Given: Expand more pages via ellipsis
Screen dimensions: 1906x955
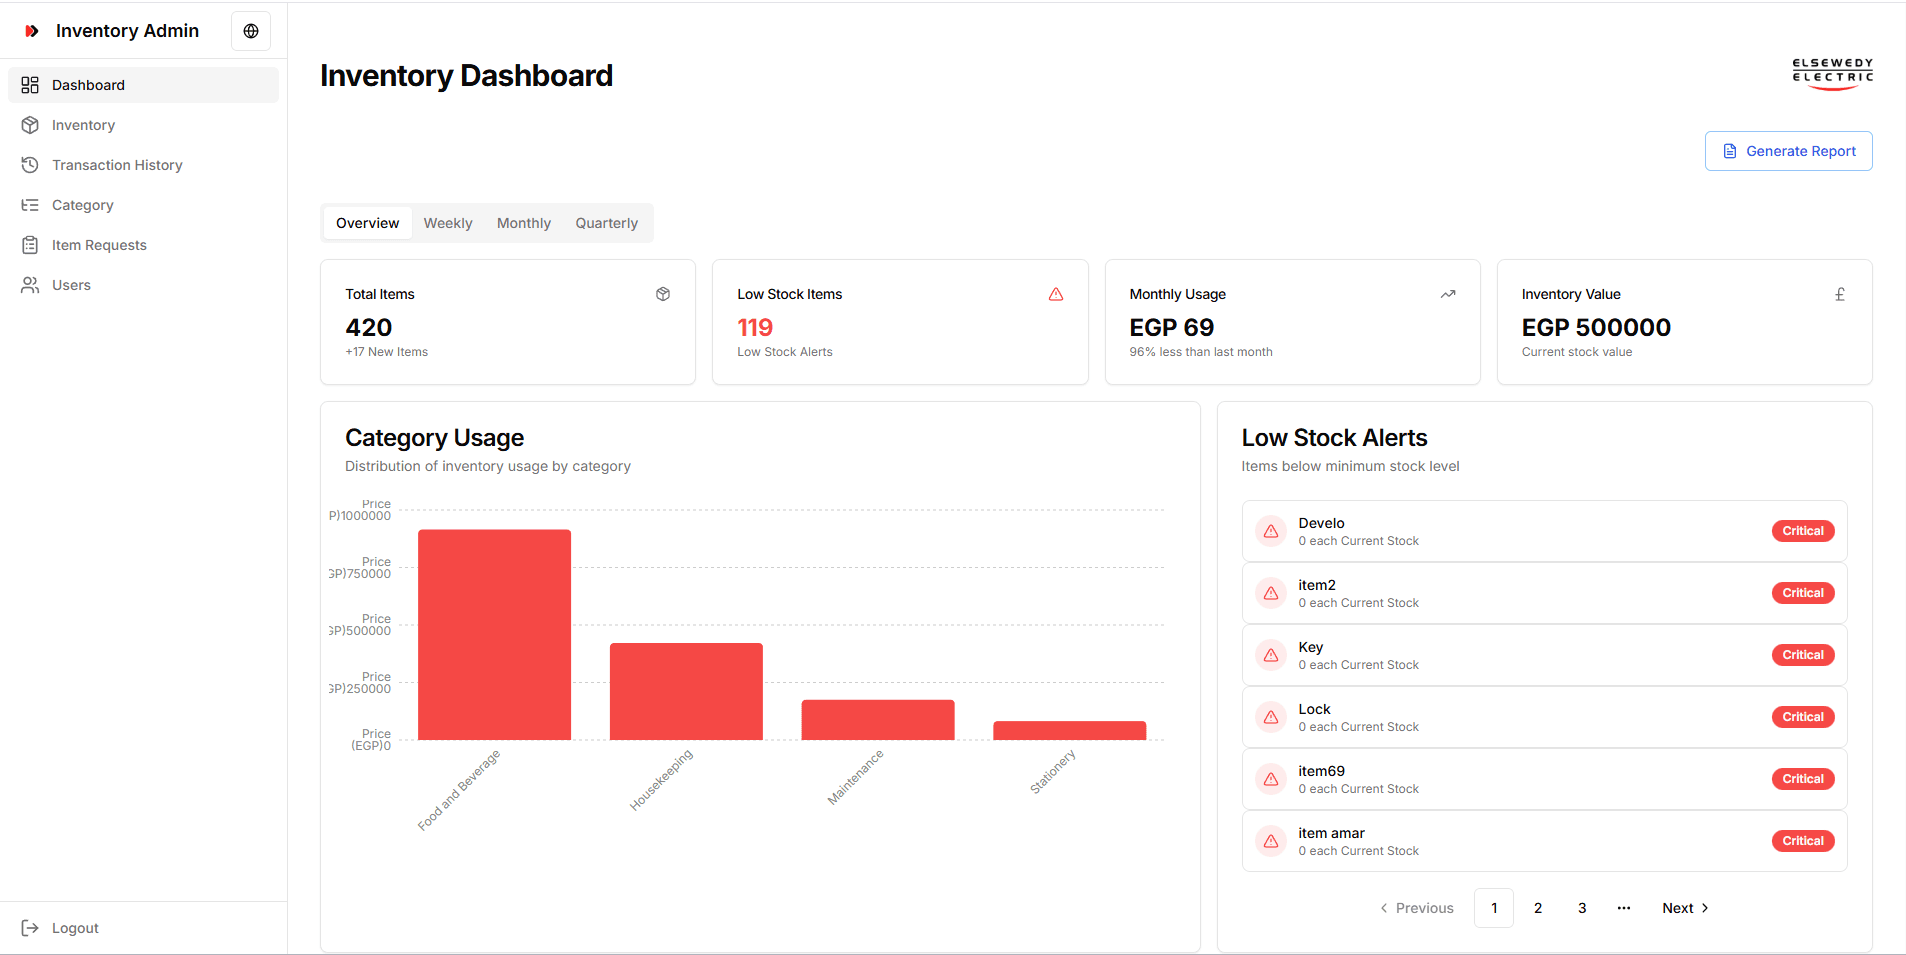Looking at the screenshot, I should pos(1624,908).
